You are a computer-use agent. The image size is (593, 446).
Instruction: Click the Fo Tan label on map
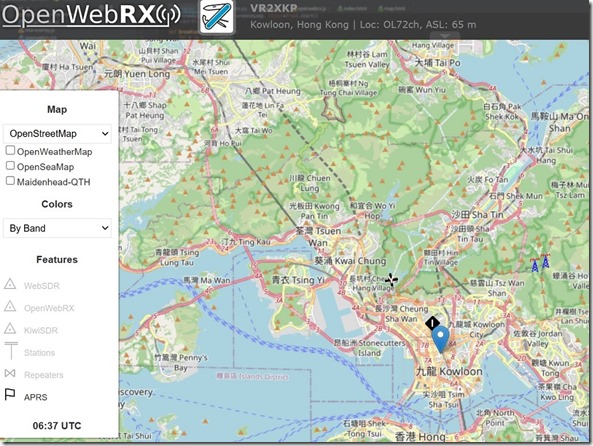(487, 180)
